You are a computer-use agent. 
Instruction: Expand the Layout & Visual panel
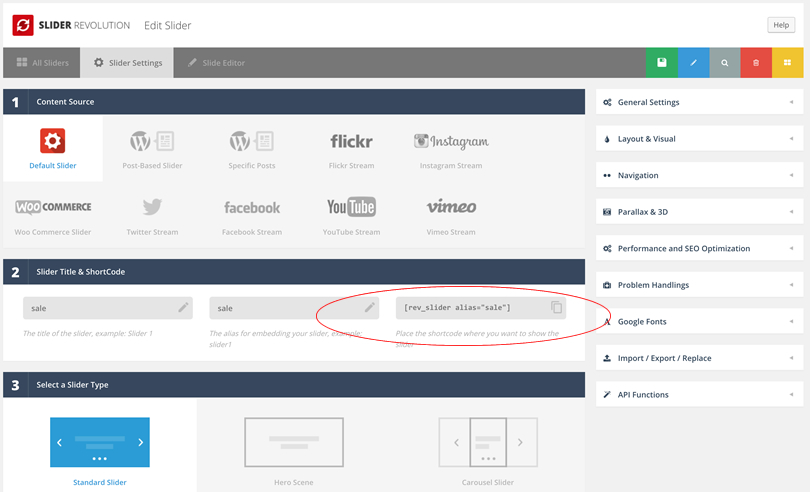pyautogui.click(x=699, y=139)
